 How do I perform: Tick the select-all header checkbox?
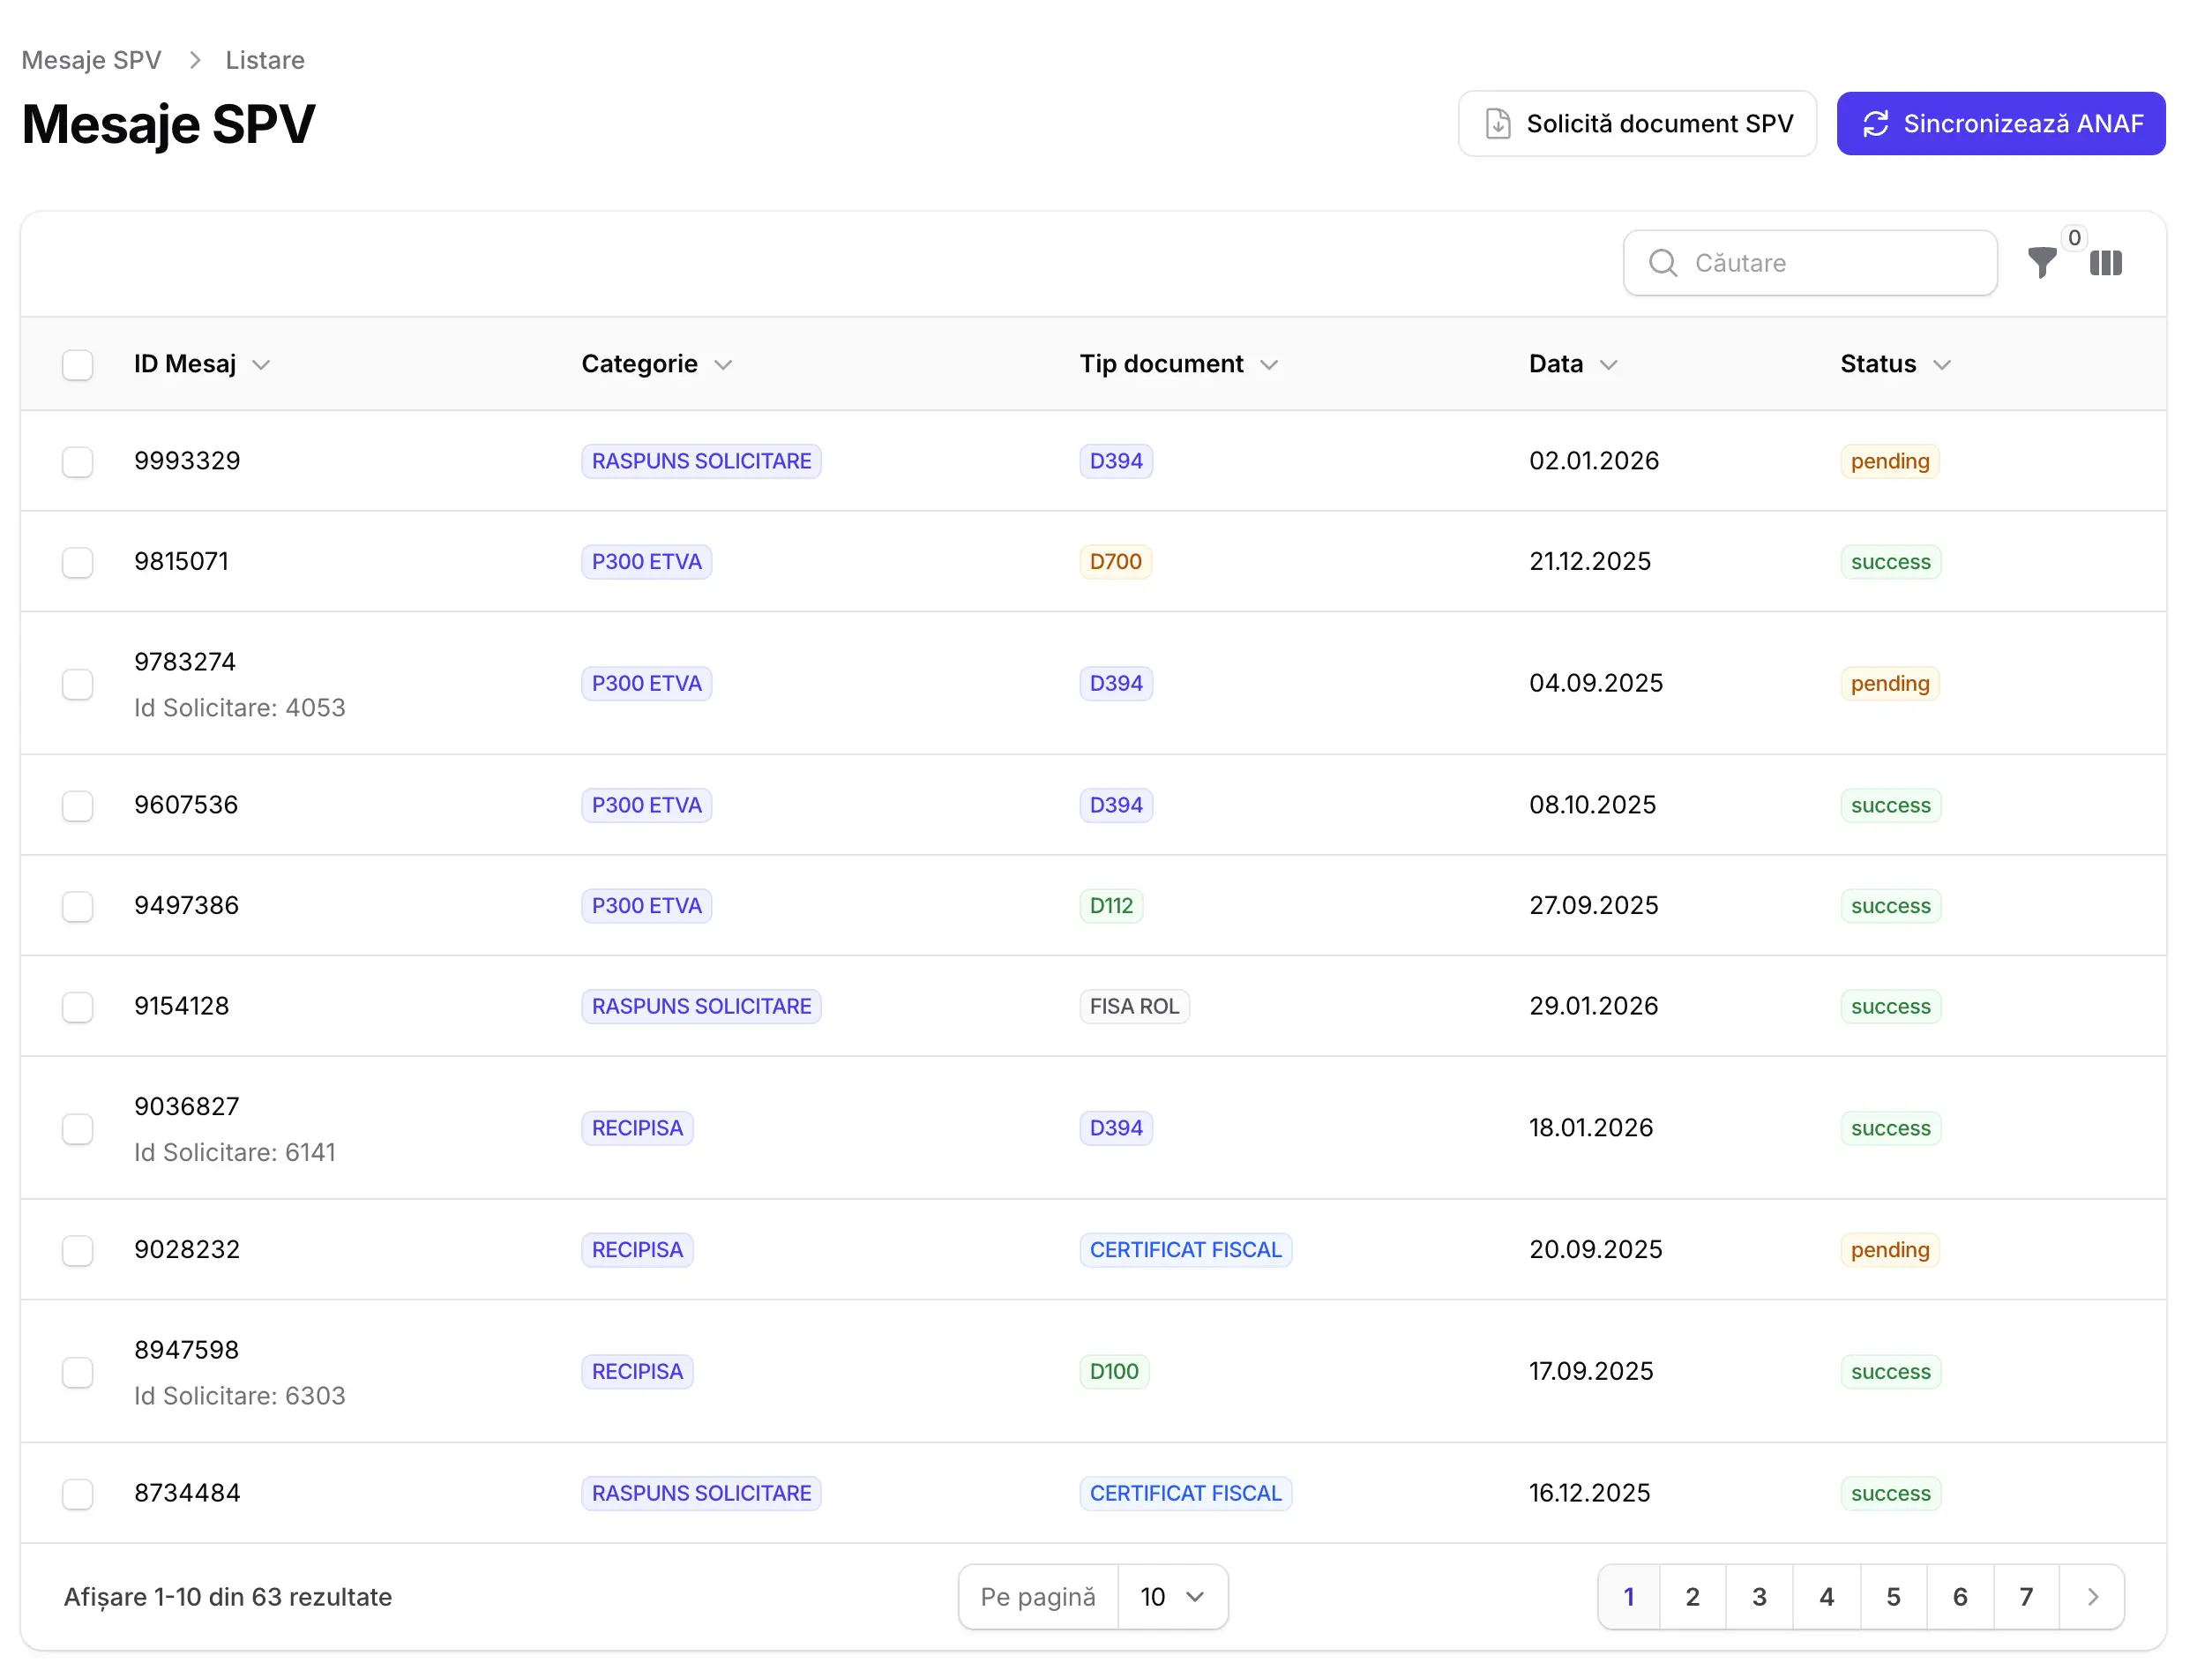[78, 365]
